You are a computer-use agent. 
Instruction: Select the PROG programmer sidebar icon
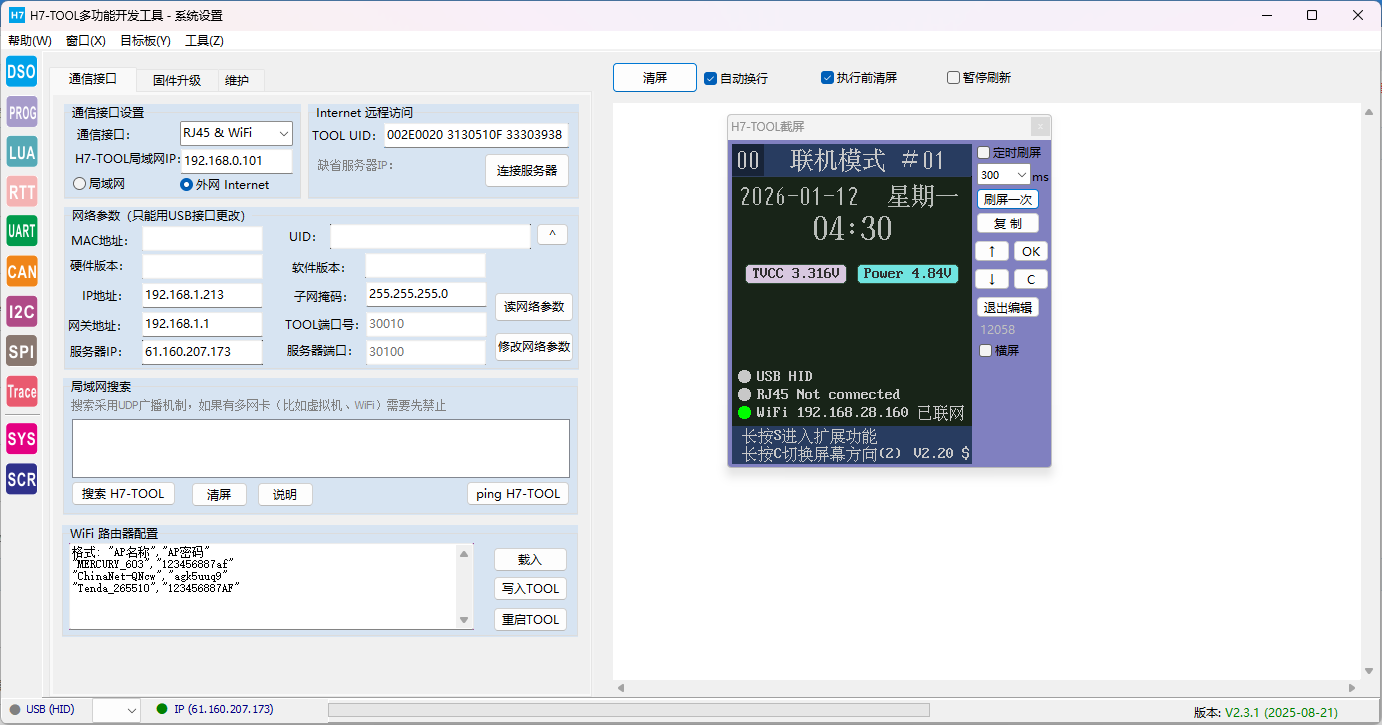pyautogui.click(x=21, y=112)
